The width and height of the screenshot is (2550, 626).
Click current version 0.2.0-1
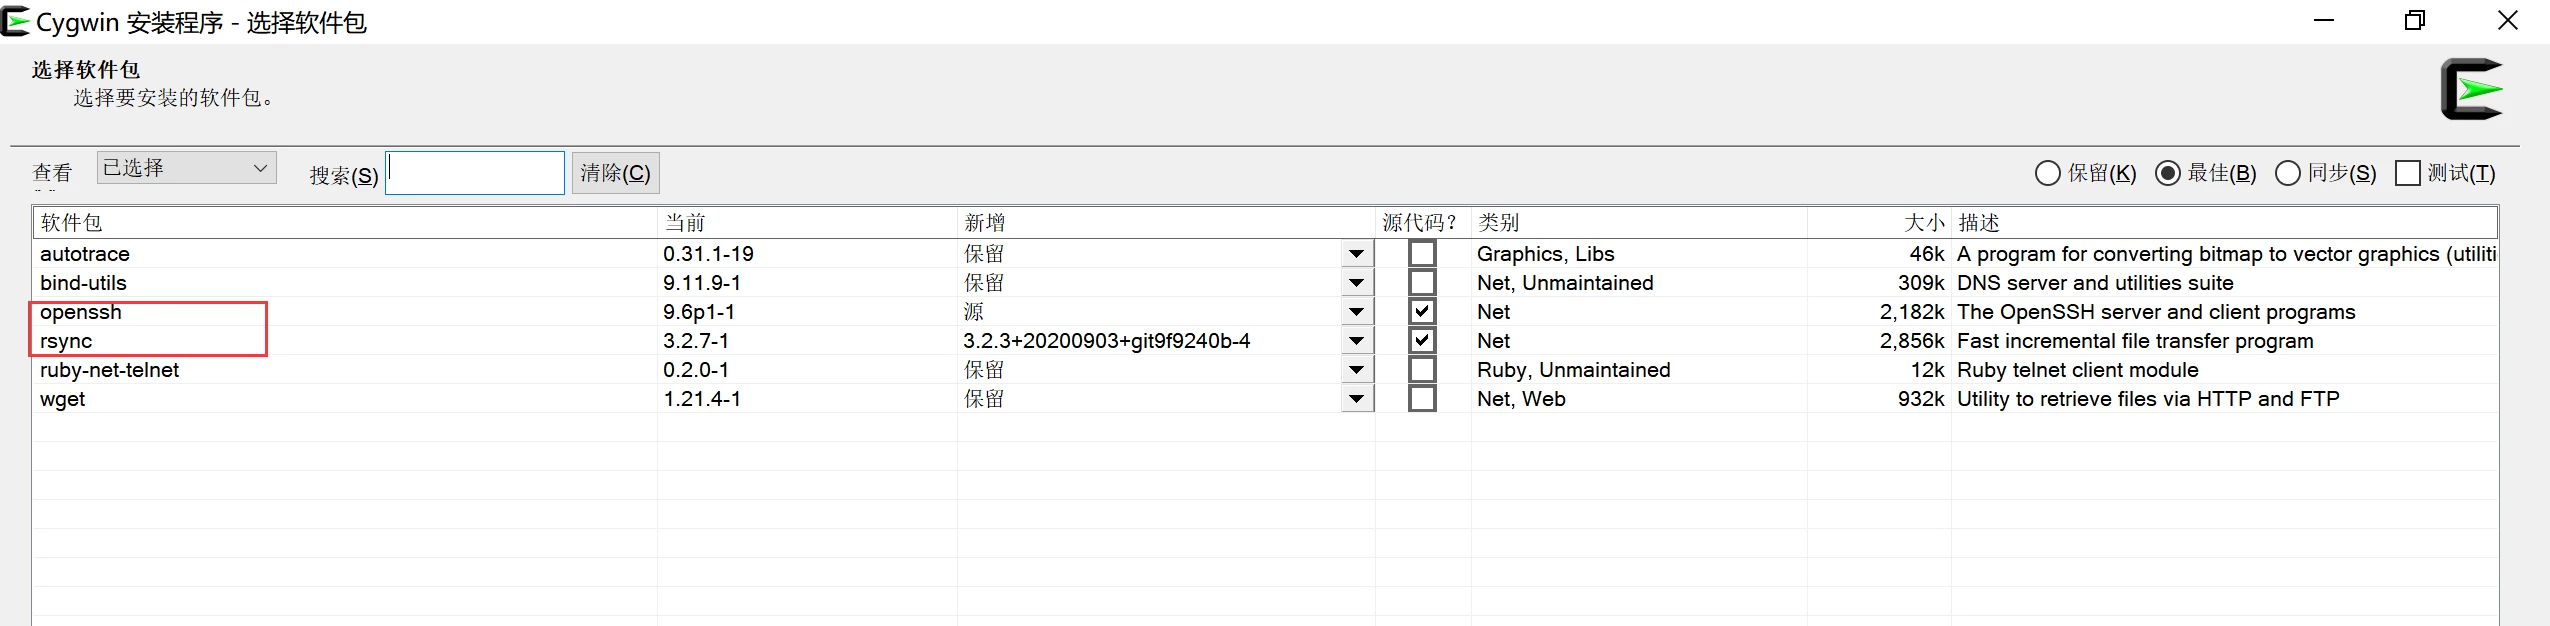696,370
